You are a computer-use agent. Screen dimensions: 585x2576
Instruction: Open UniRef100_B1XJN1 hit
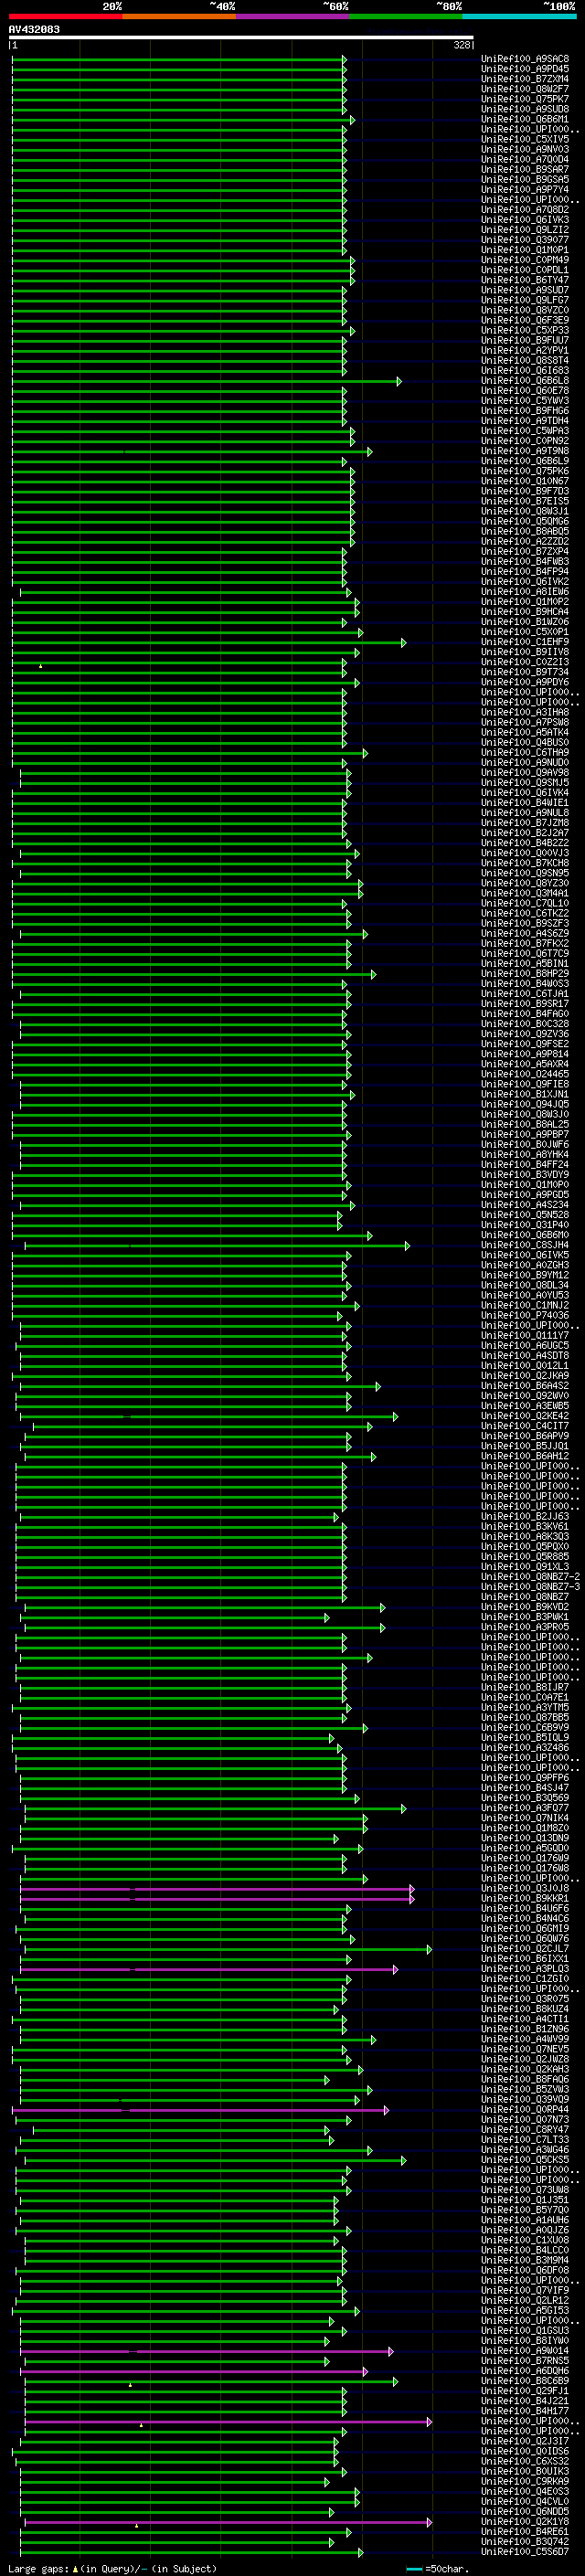(x=525, y=1095)
